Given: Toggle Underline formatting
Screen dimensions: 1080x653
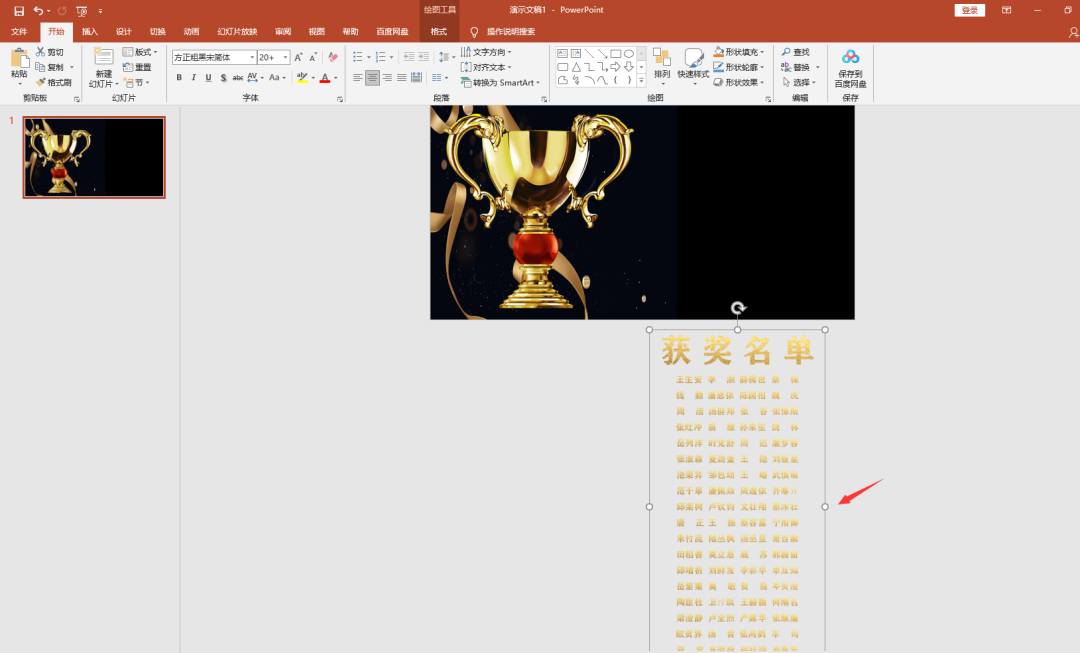Looking at the screenshot, I should tap(208, 78).
